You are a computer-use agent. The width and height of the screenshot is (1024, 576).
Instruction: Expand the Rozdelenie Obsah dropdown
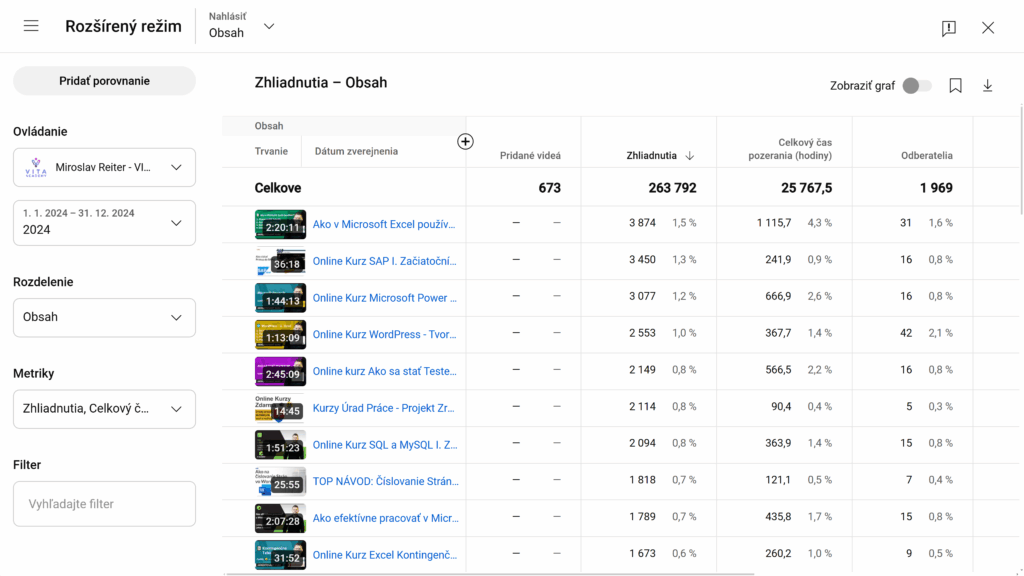point(104,317)
